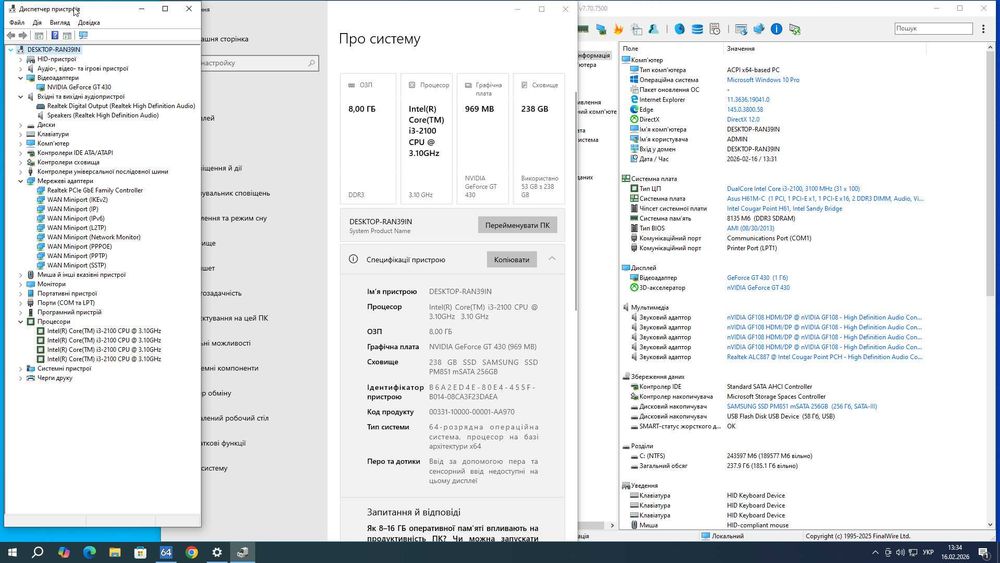Select Порти (COM та LPT) category
Viewport: 1000px width, 563px height.
click(x=66, y=303)
